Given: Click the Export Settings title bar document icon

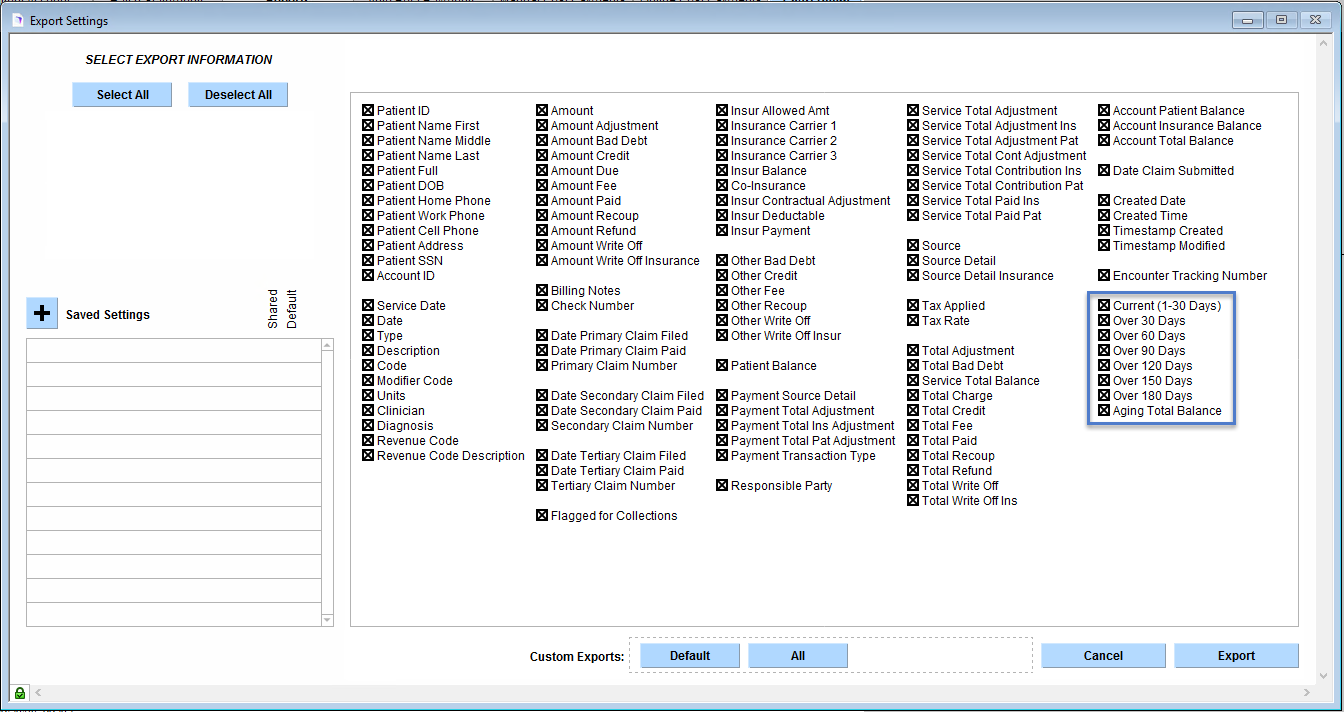Looking at the screenshot, I should click(x=17, y=20).
